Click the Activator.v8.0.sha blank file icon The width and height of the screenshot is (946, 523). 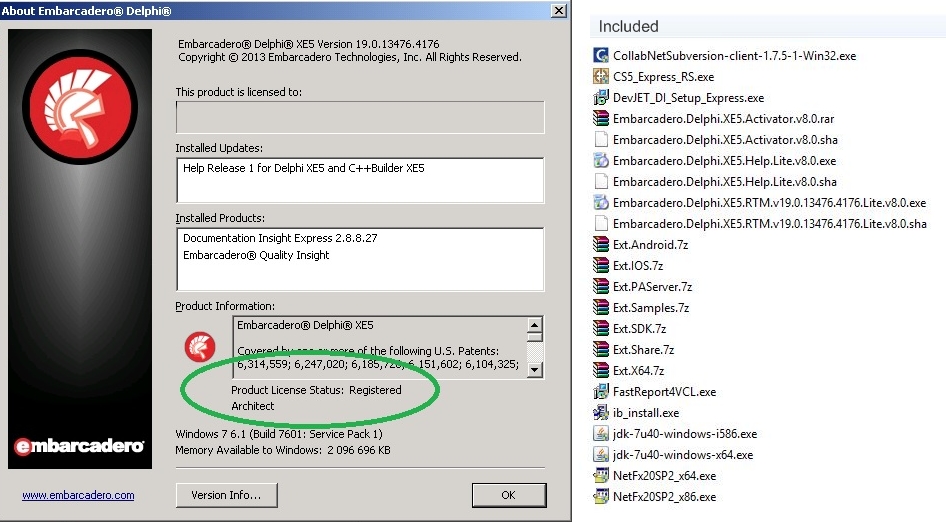(x=601, y=139)
